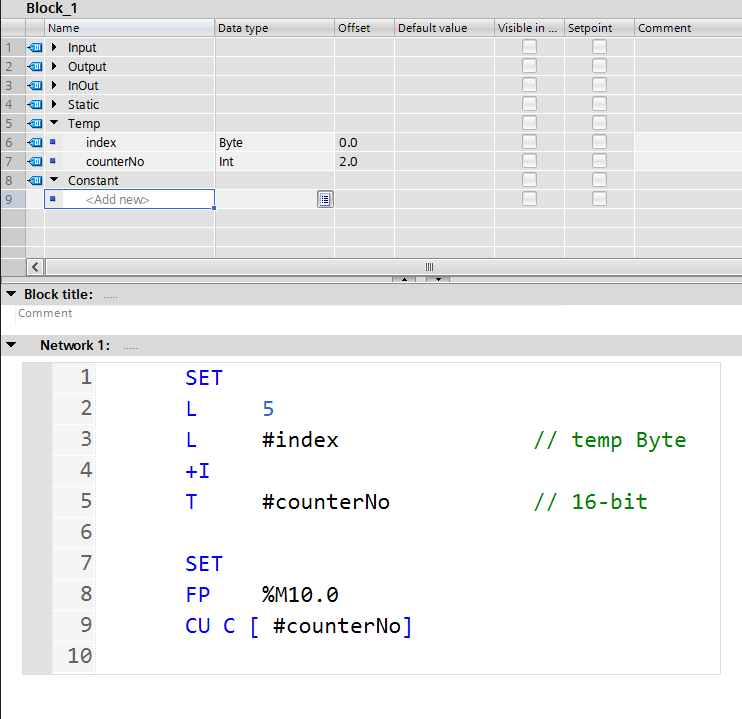Screen dimensions: 742x719
Task: Toggle Visible in checkbox for counterNo row
Action: pos(529,162)
